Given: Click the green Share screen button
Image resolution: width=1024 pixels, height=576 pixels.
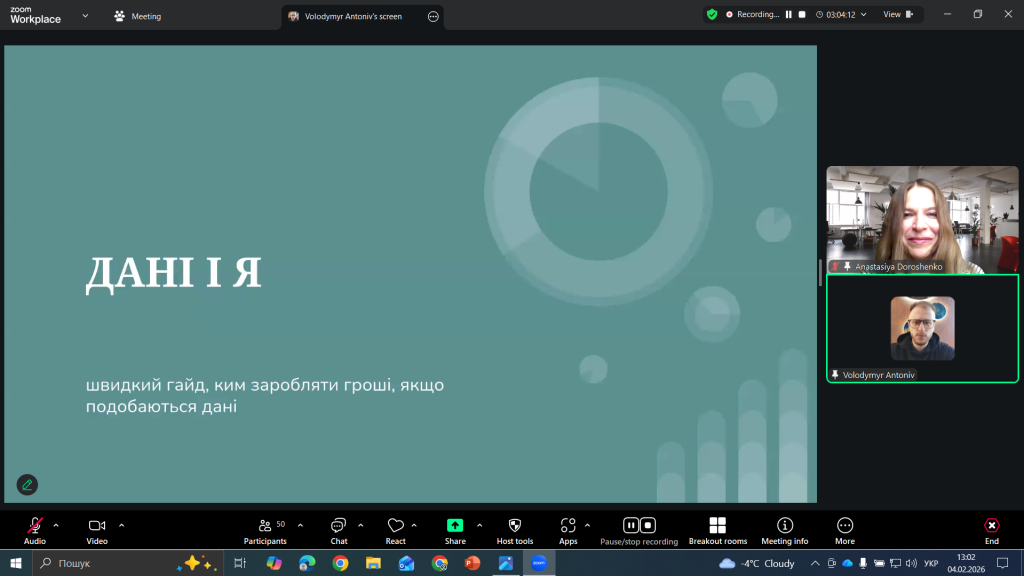Looking at the screenshot, I should (455, 526).
